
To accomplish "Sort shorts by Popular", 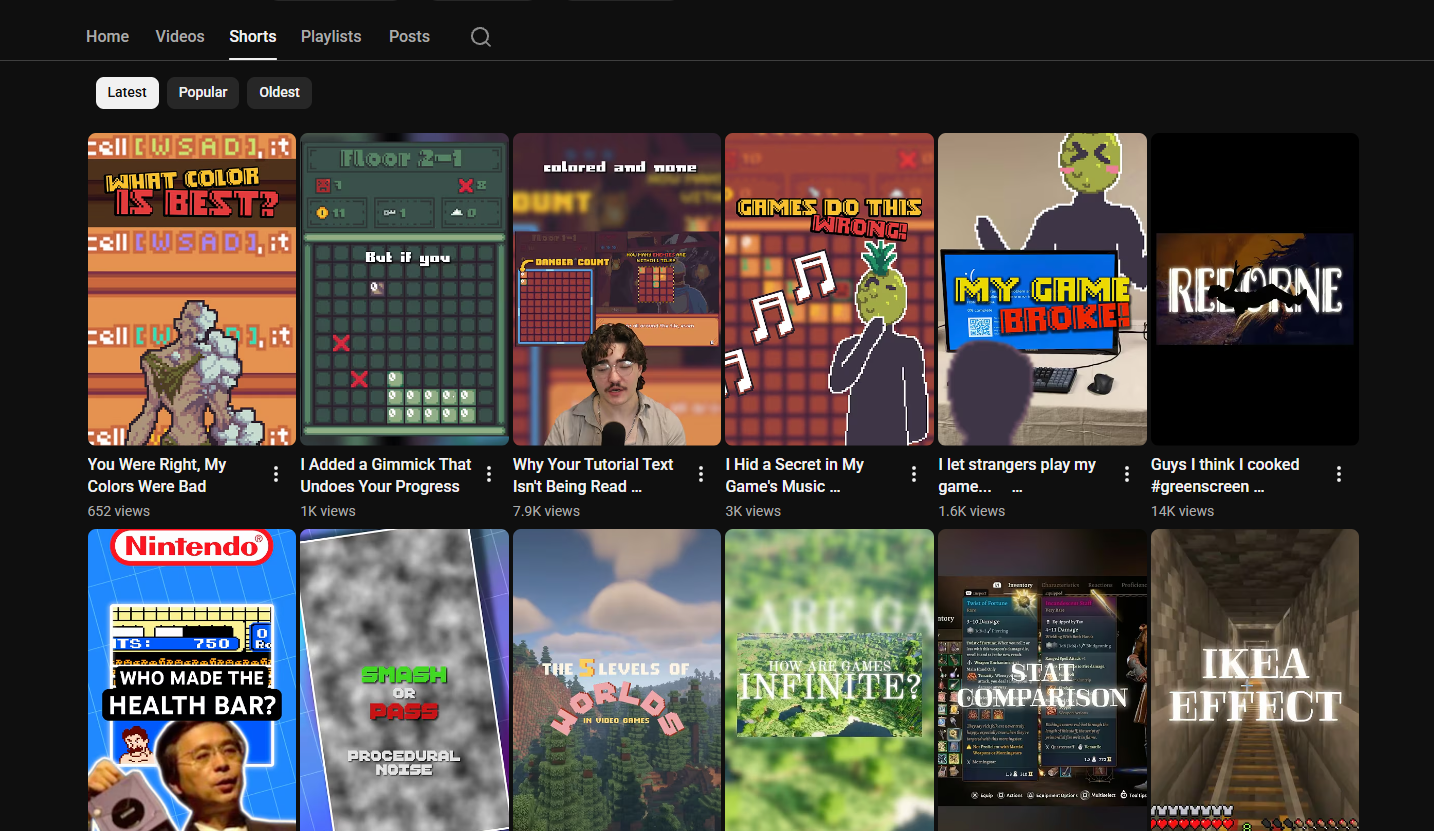I will tap(203, 92).
